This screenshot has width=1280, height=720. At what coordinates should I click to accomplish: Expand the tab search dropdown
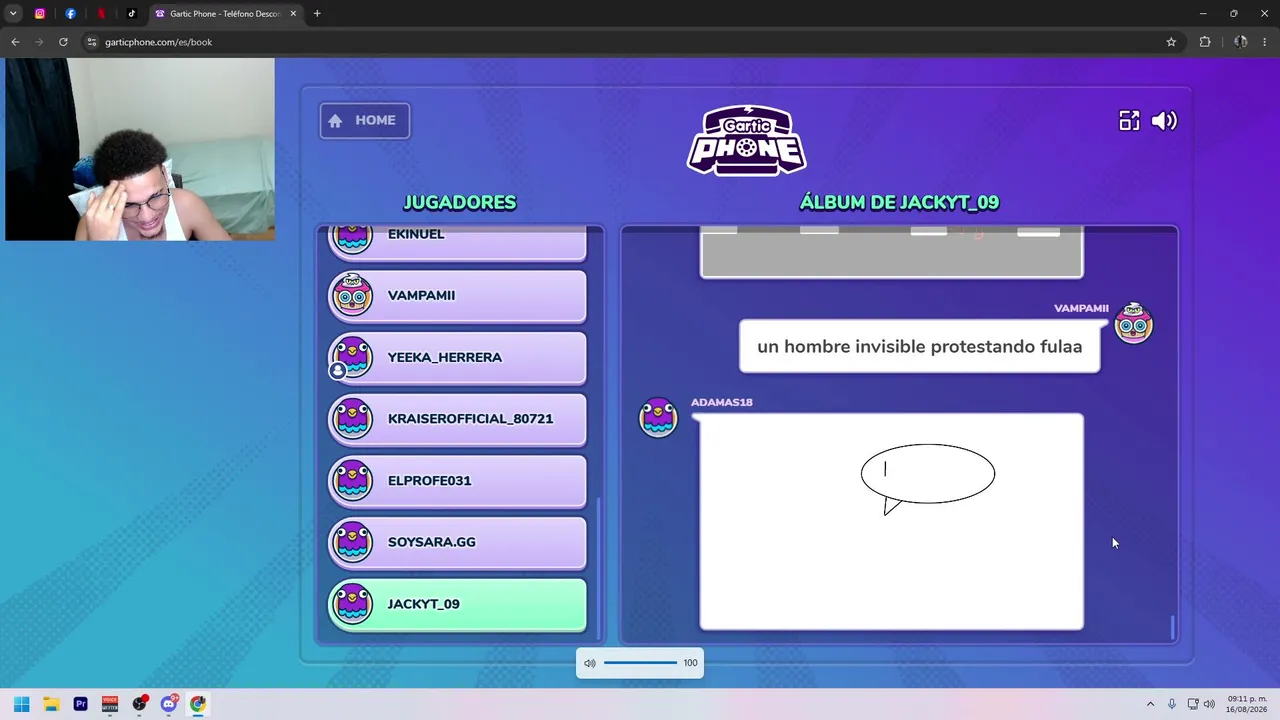(x=13, y=14)
